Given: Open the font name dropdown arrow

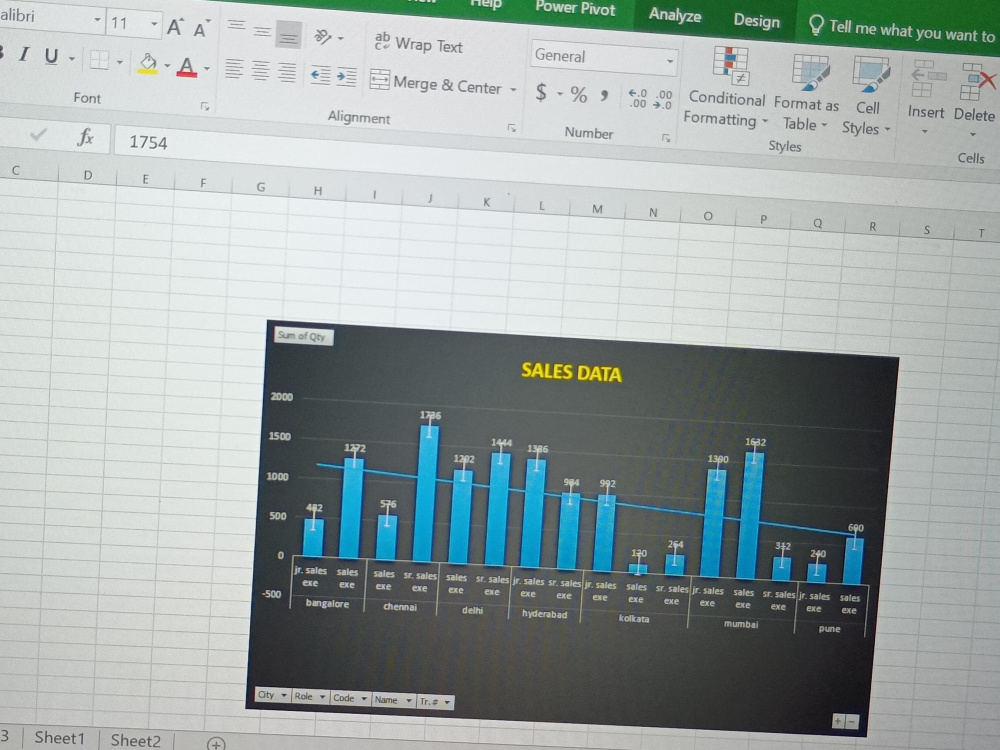Looking at the screenshot, I should click(97, 20).
